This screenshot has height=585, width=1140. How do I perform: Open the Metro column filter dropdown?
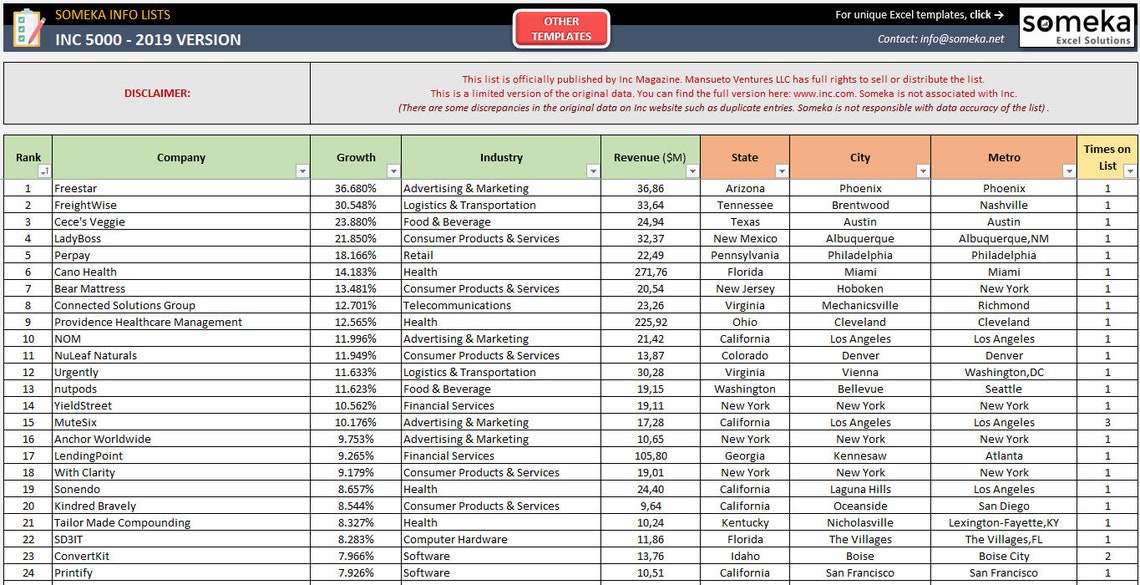pos(1069,172)
